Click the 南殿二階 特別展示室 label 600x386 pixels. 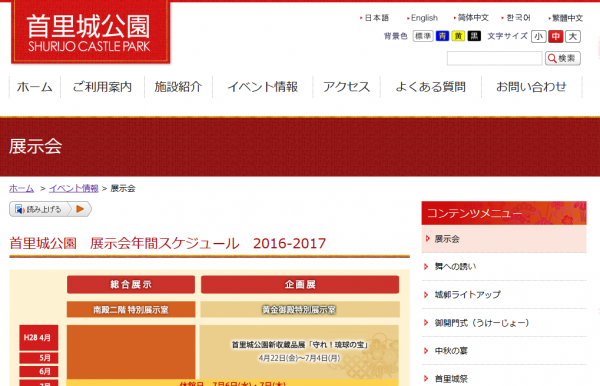(x=131, y=309)
